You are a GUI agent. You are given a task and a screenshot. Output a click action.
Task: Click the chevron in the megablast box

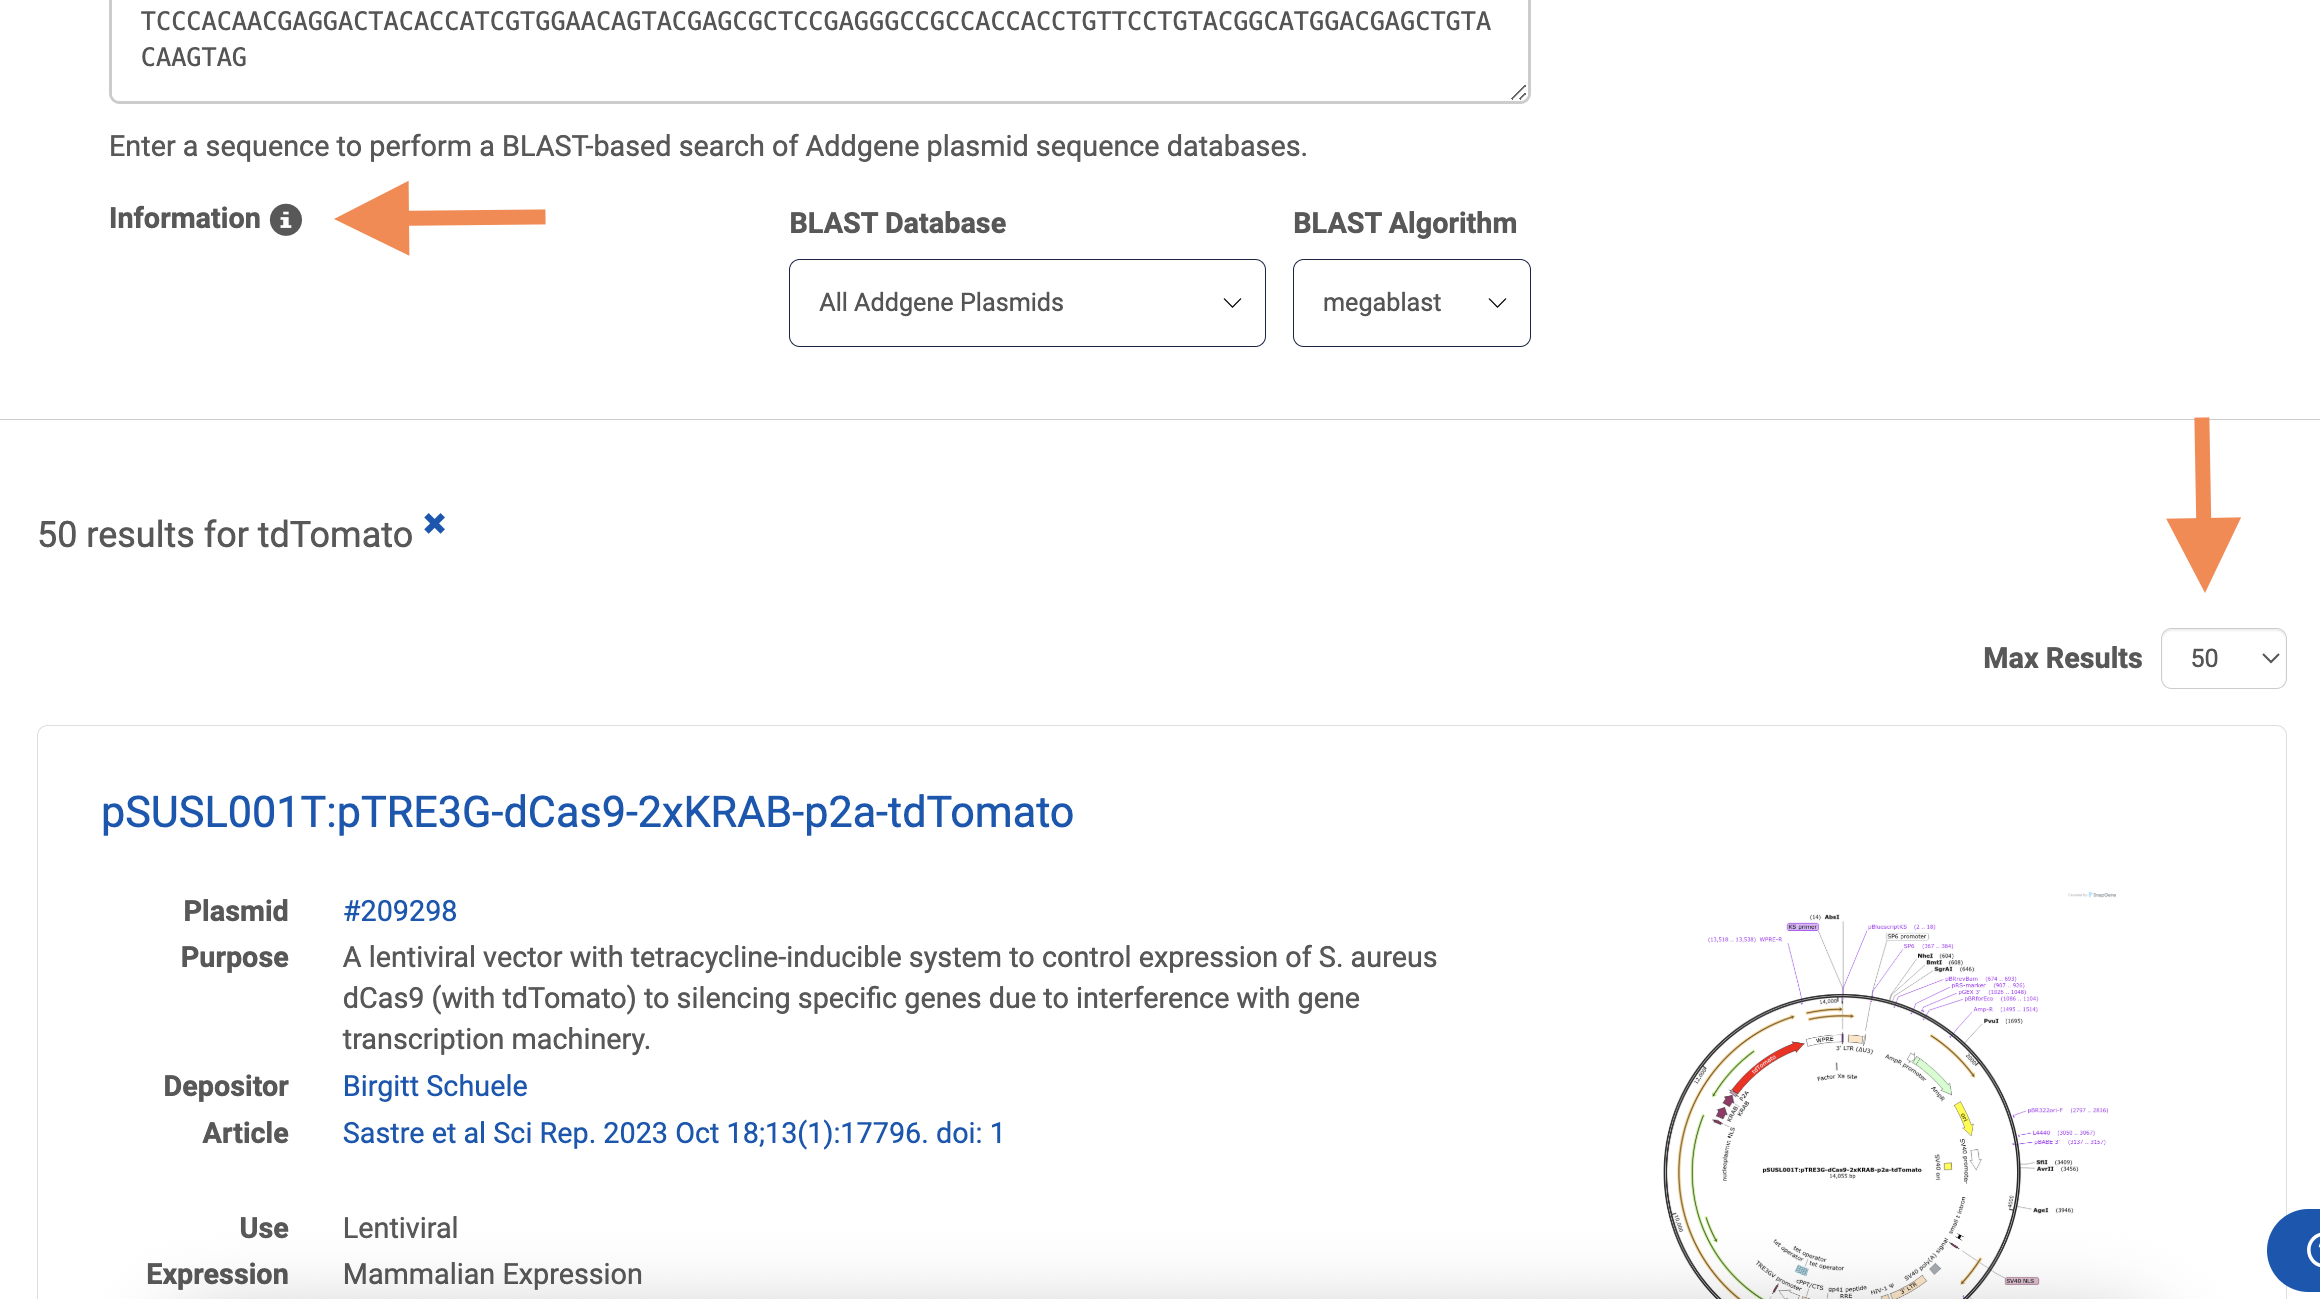coord(1497,303)
